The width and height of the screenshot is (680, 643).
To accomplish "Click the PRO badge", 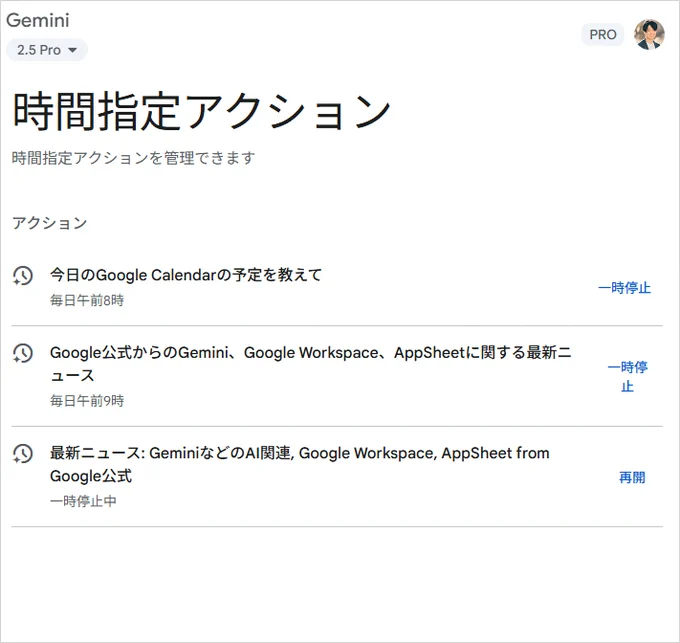I will click(x=602, y=35).
